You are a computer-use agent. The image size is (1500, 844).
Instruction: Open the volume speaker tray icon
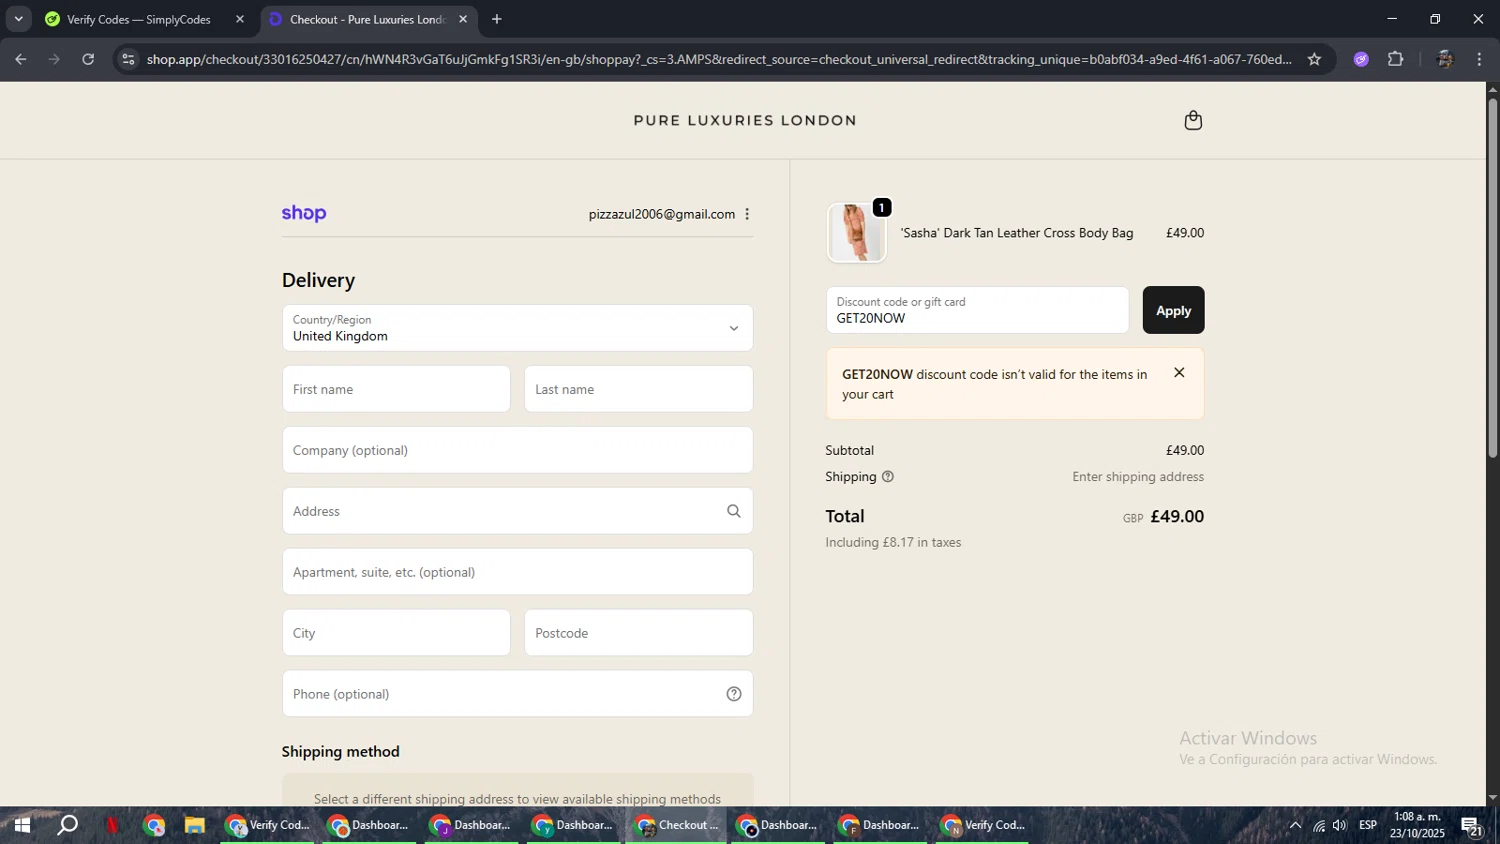pos(1340,825)
